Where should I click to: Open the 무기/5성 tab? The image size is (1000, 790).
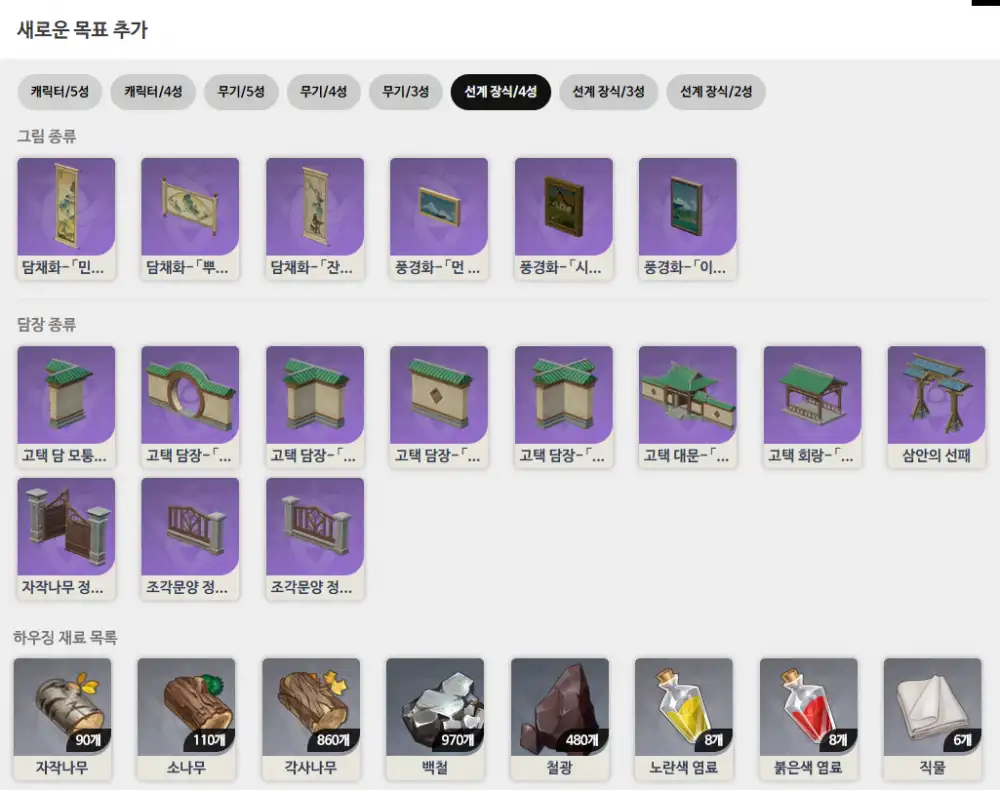click(x=241, y=92)
